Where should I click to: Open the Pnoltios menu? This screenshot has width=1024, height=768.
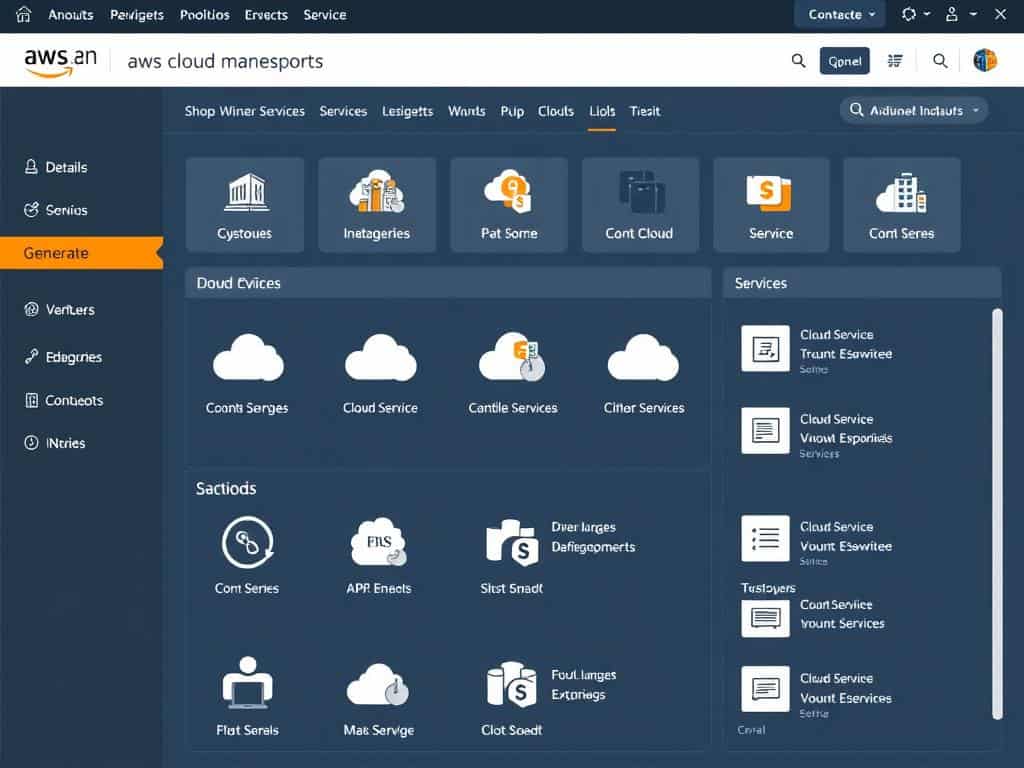[204, 14]
